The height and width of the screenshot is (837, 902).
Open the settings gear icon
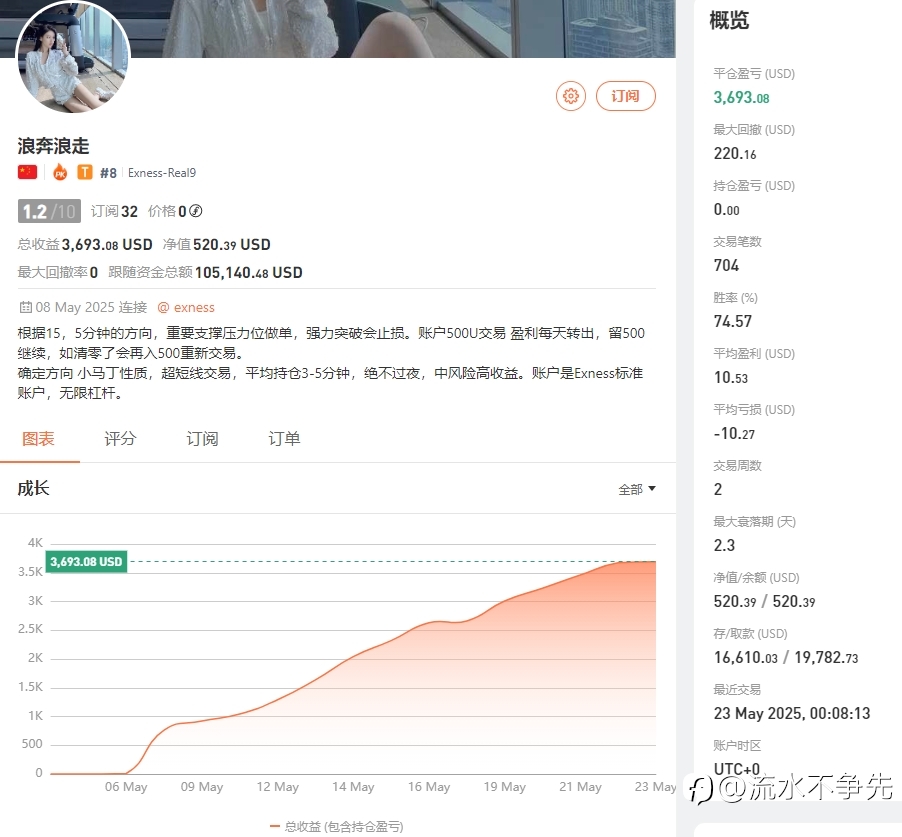[x=571, y=96]
